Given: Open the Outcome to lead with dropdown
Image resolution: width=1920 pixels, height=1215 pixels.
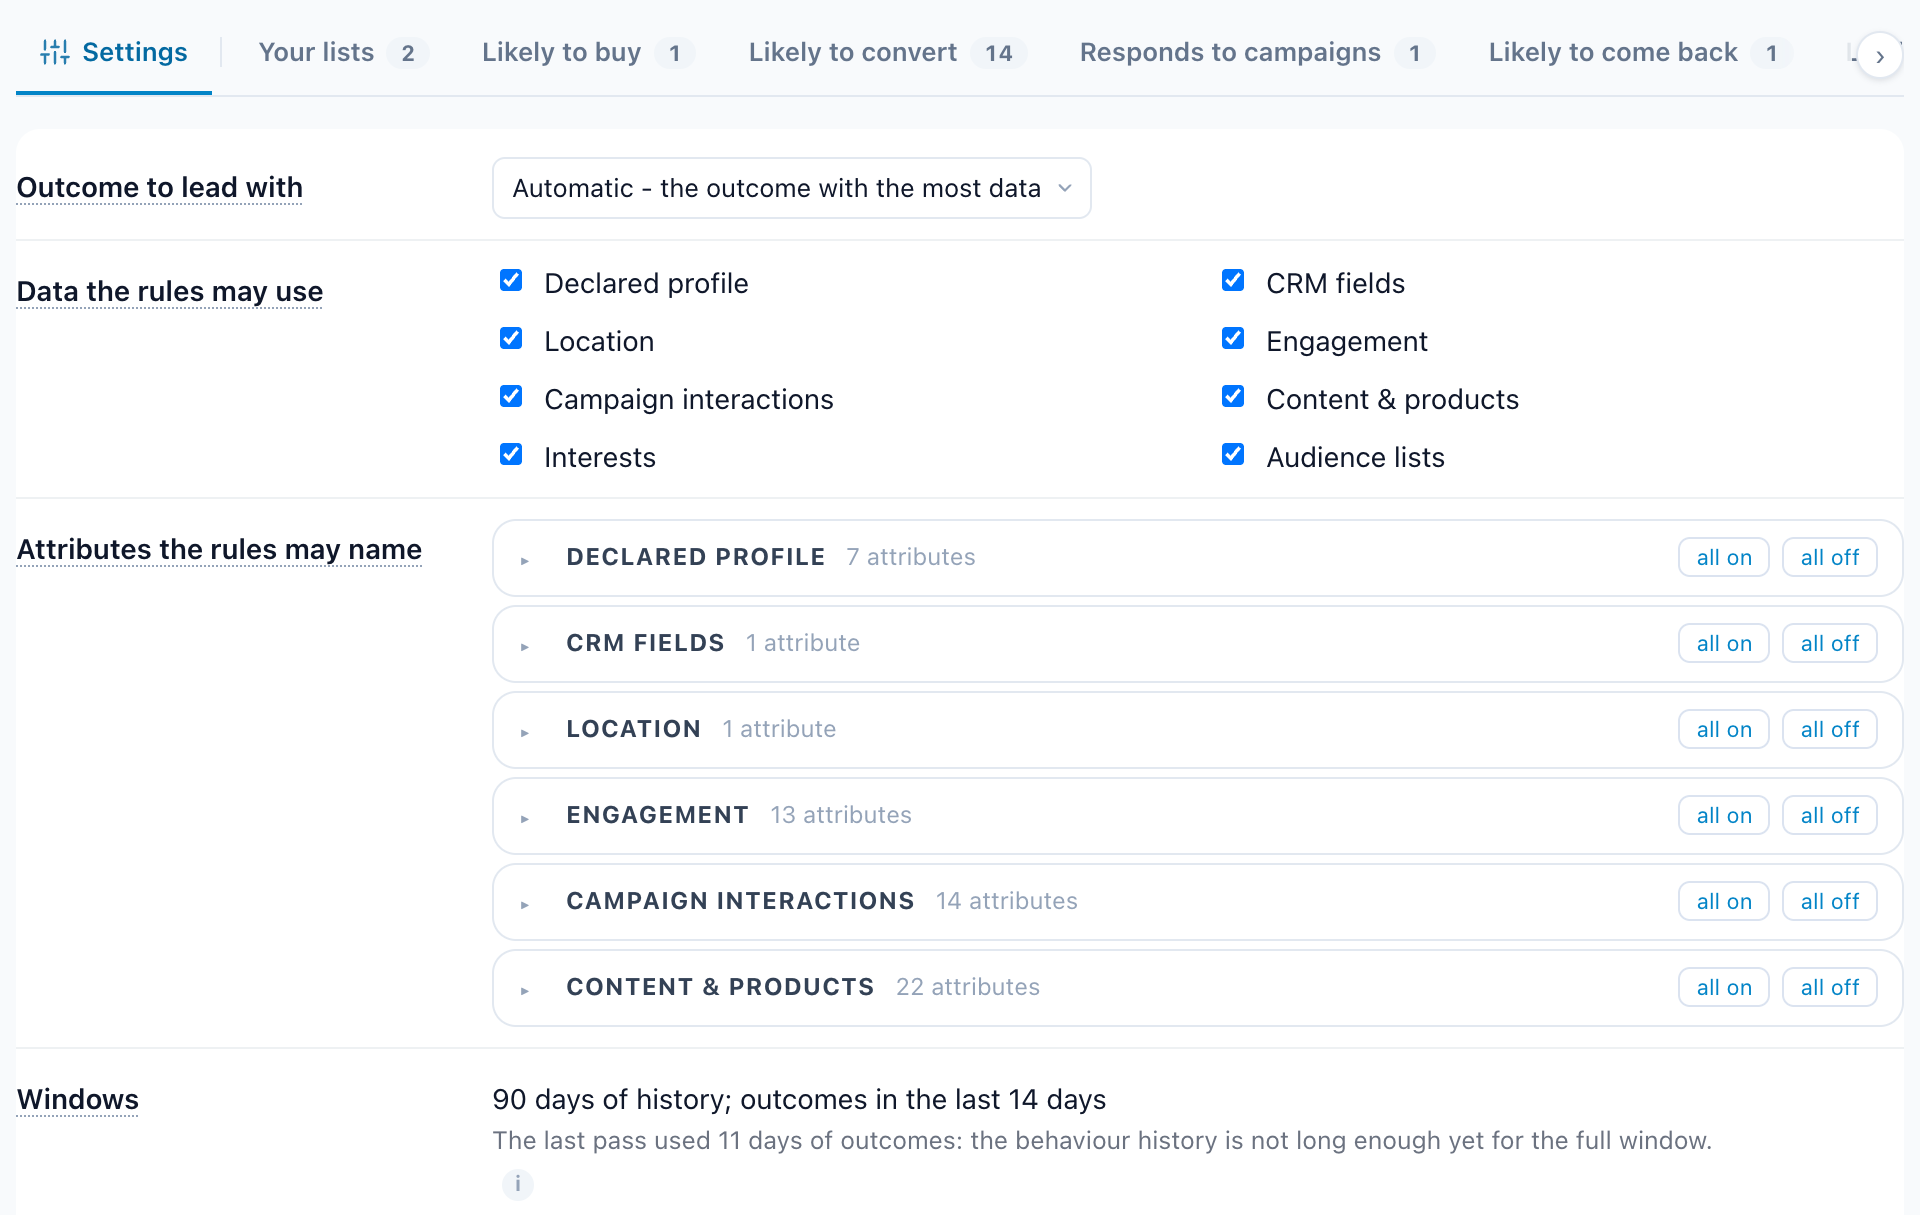Looking at the screenshot, I should 791,188.
